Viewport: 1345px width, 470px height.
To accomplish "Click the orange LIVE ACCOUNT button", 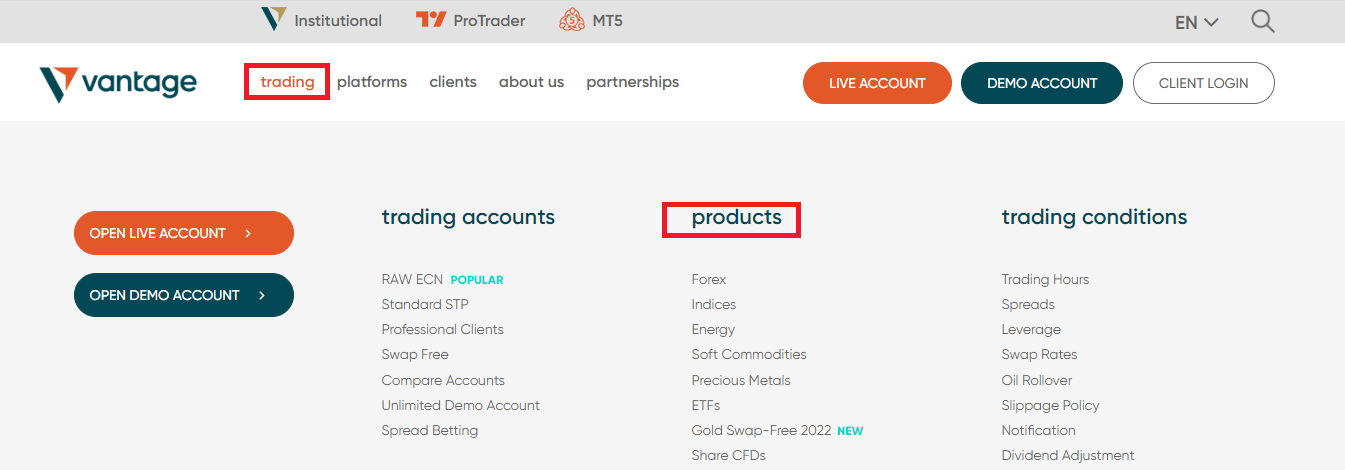I will click(x=877, y=83).
